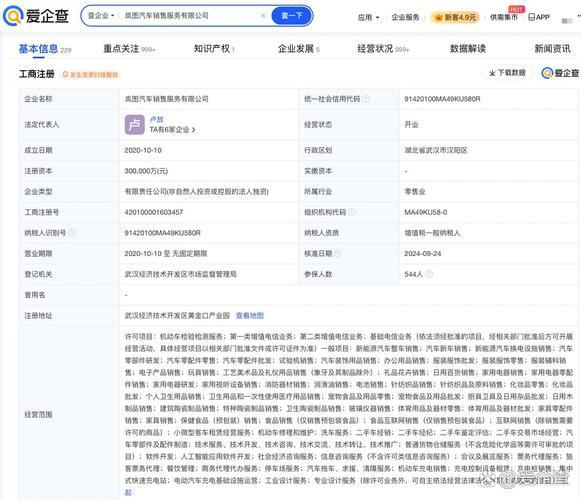This screenshot has height=500, width=581.
Task: Open legal representative 卢放 link
Action: (x=156, y=119)
